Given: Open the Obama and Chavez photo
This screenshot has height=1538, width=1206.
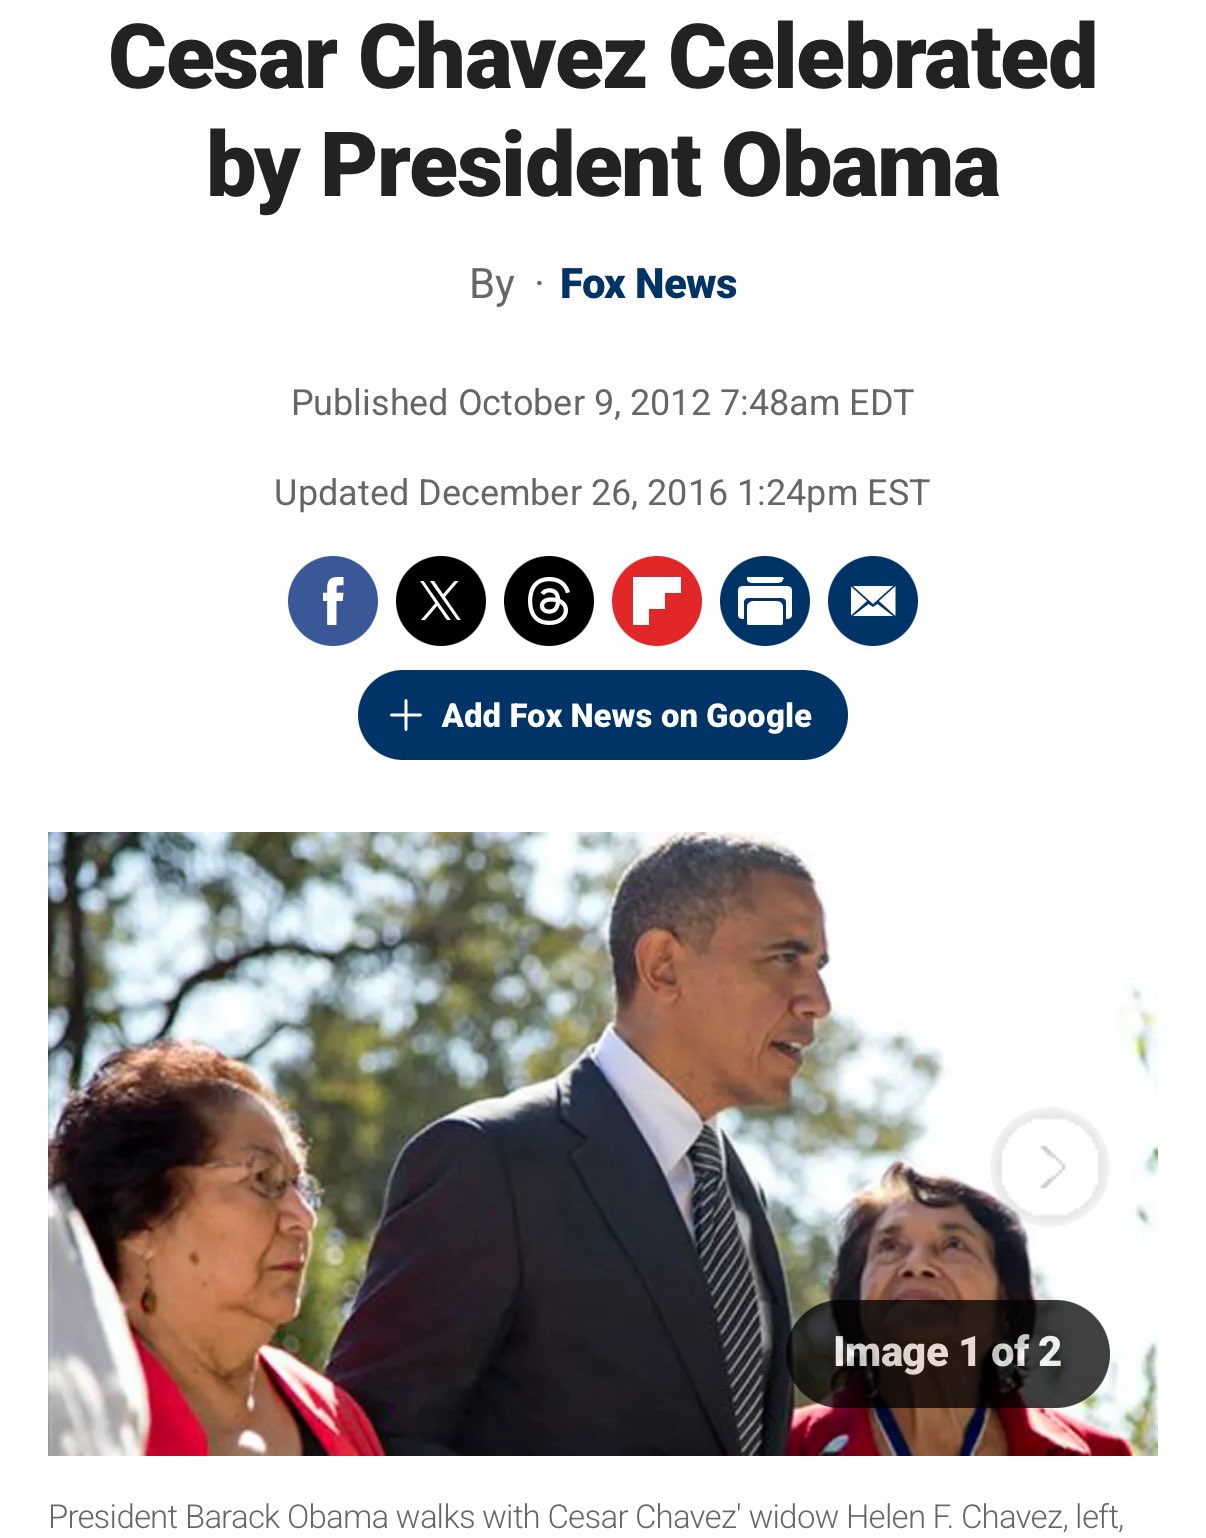Looking at the screenshot, I should [603, 1143].
